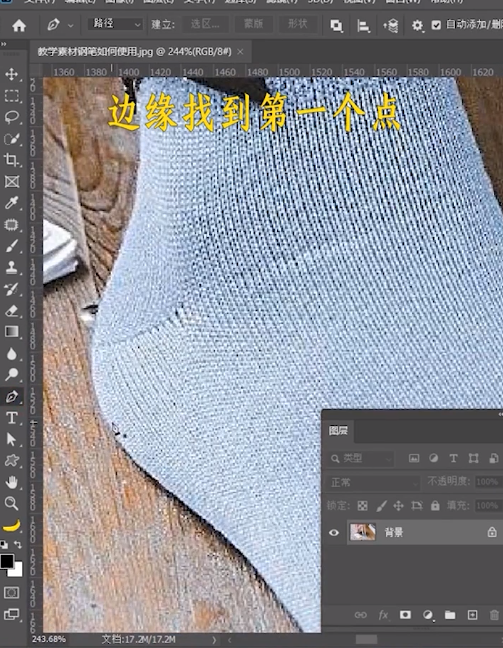Open path operations in options bar
Image resolution: width=503 pixels, height=648 pixels.
click(336, 26)
